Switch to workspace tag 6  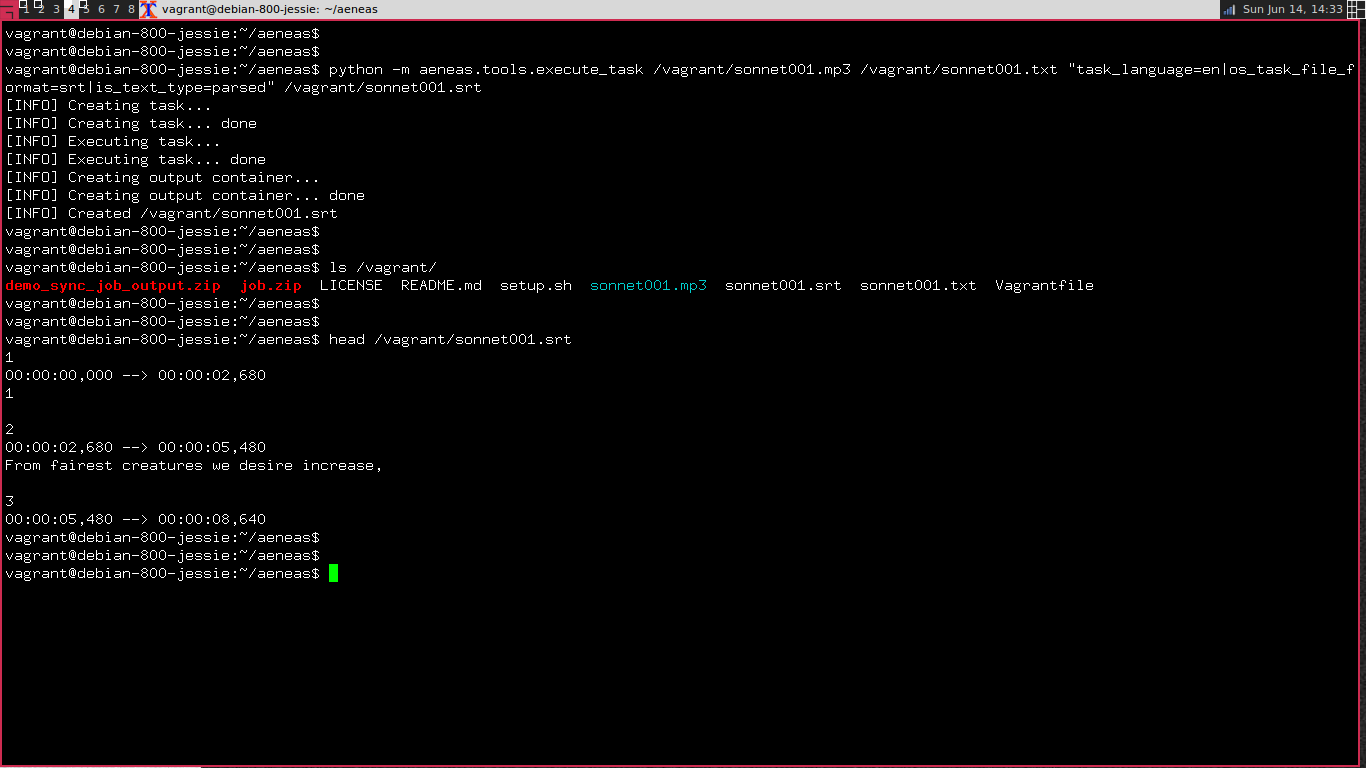(101, 9)
